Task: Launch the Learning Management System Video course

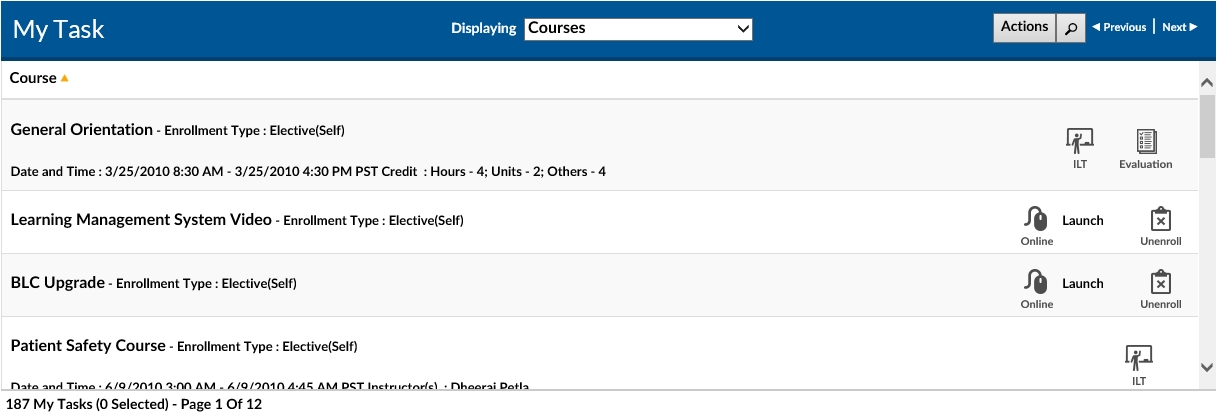Action: tap(1082, 220)
